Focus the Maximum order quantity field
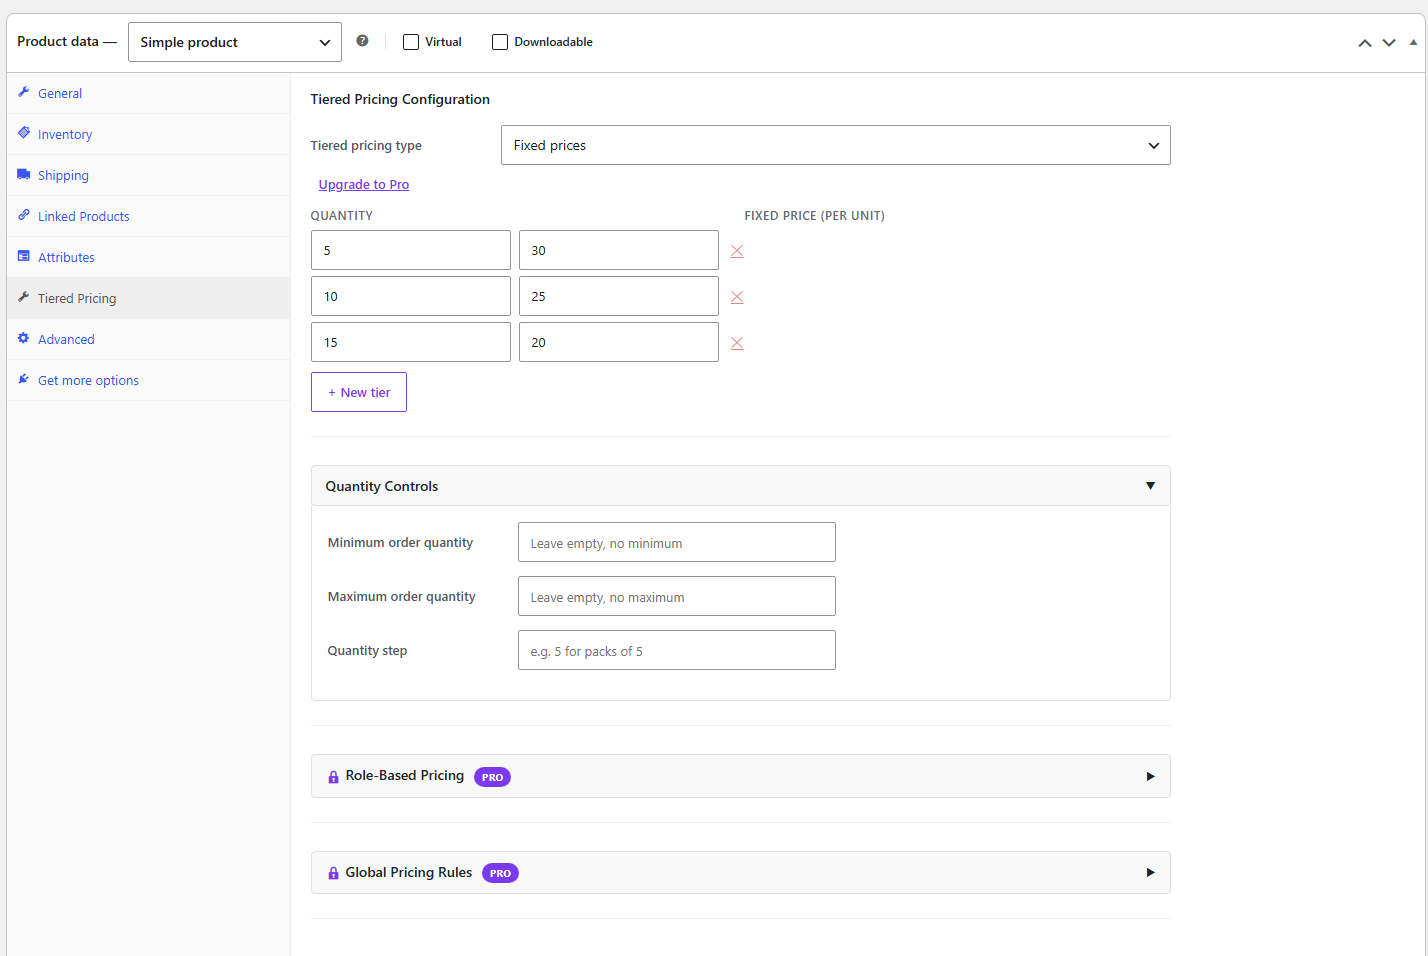The width and height of the screenshot is (1428, 956). [x=677, y=596]
